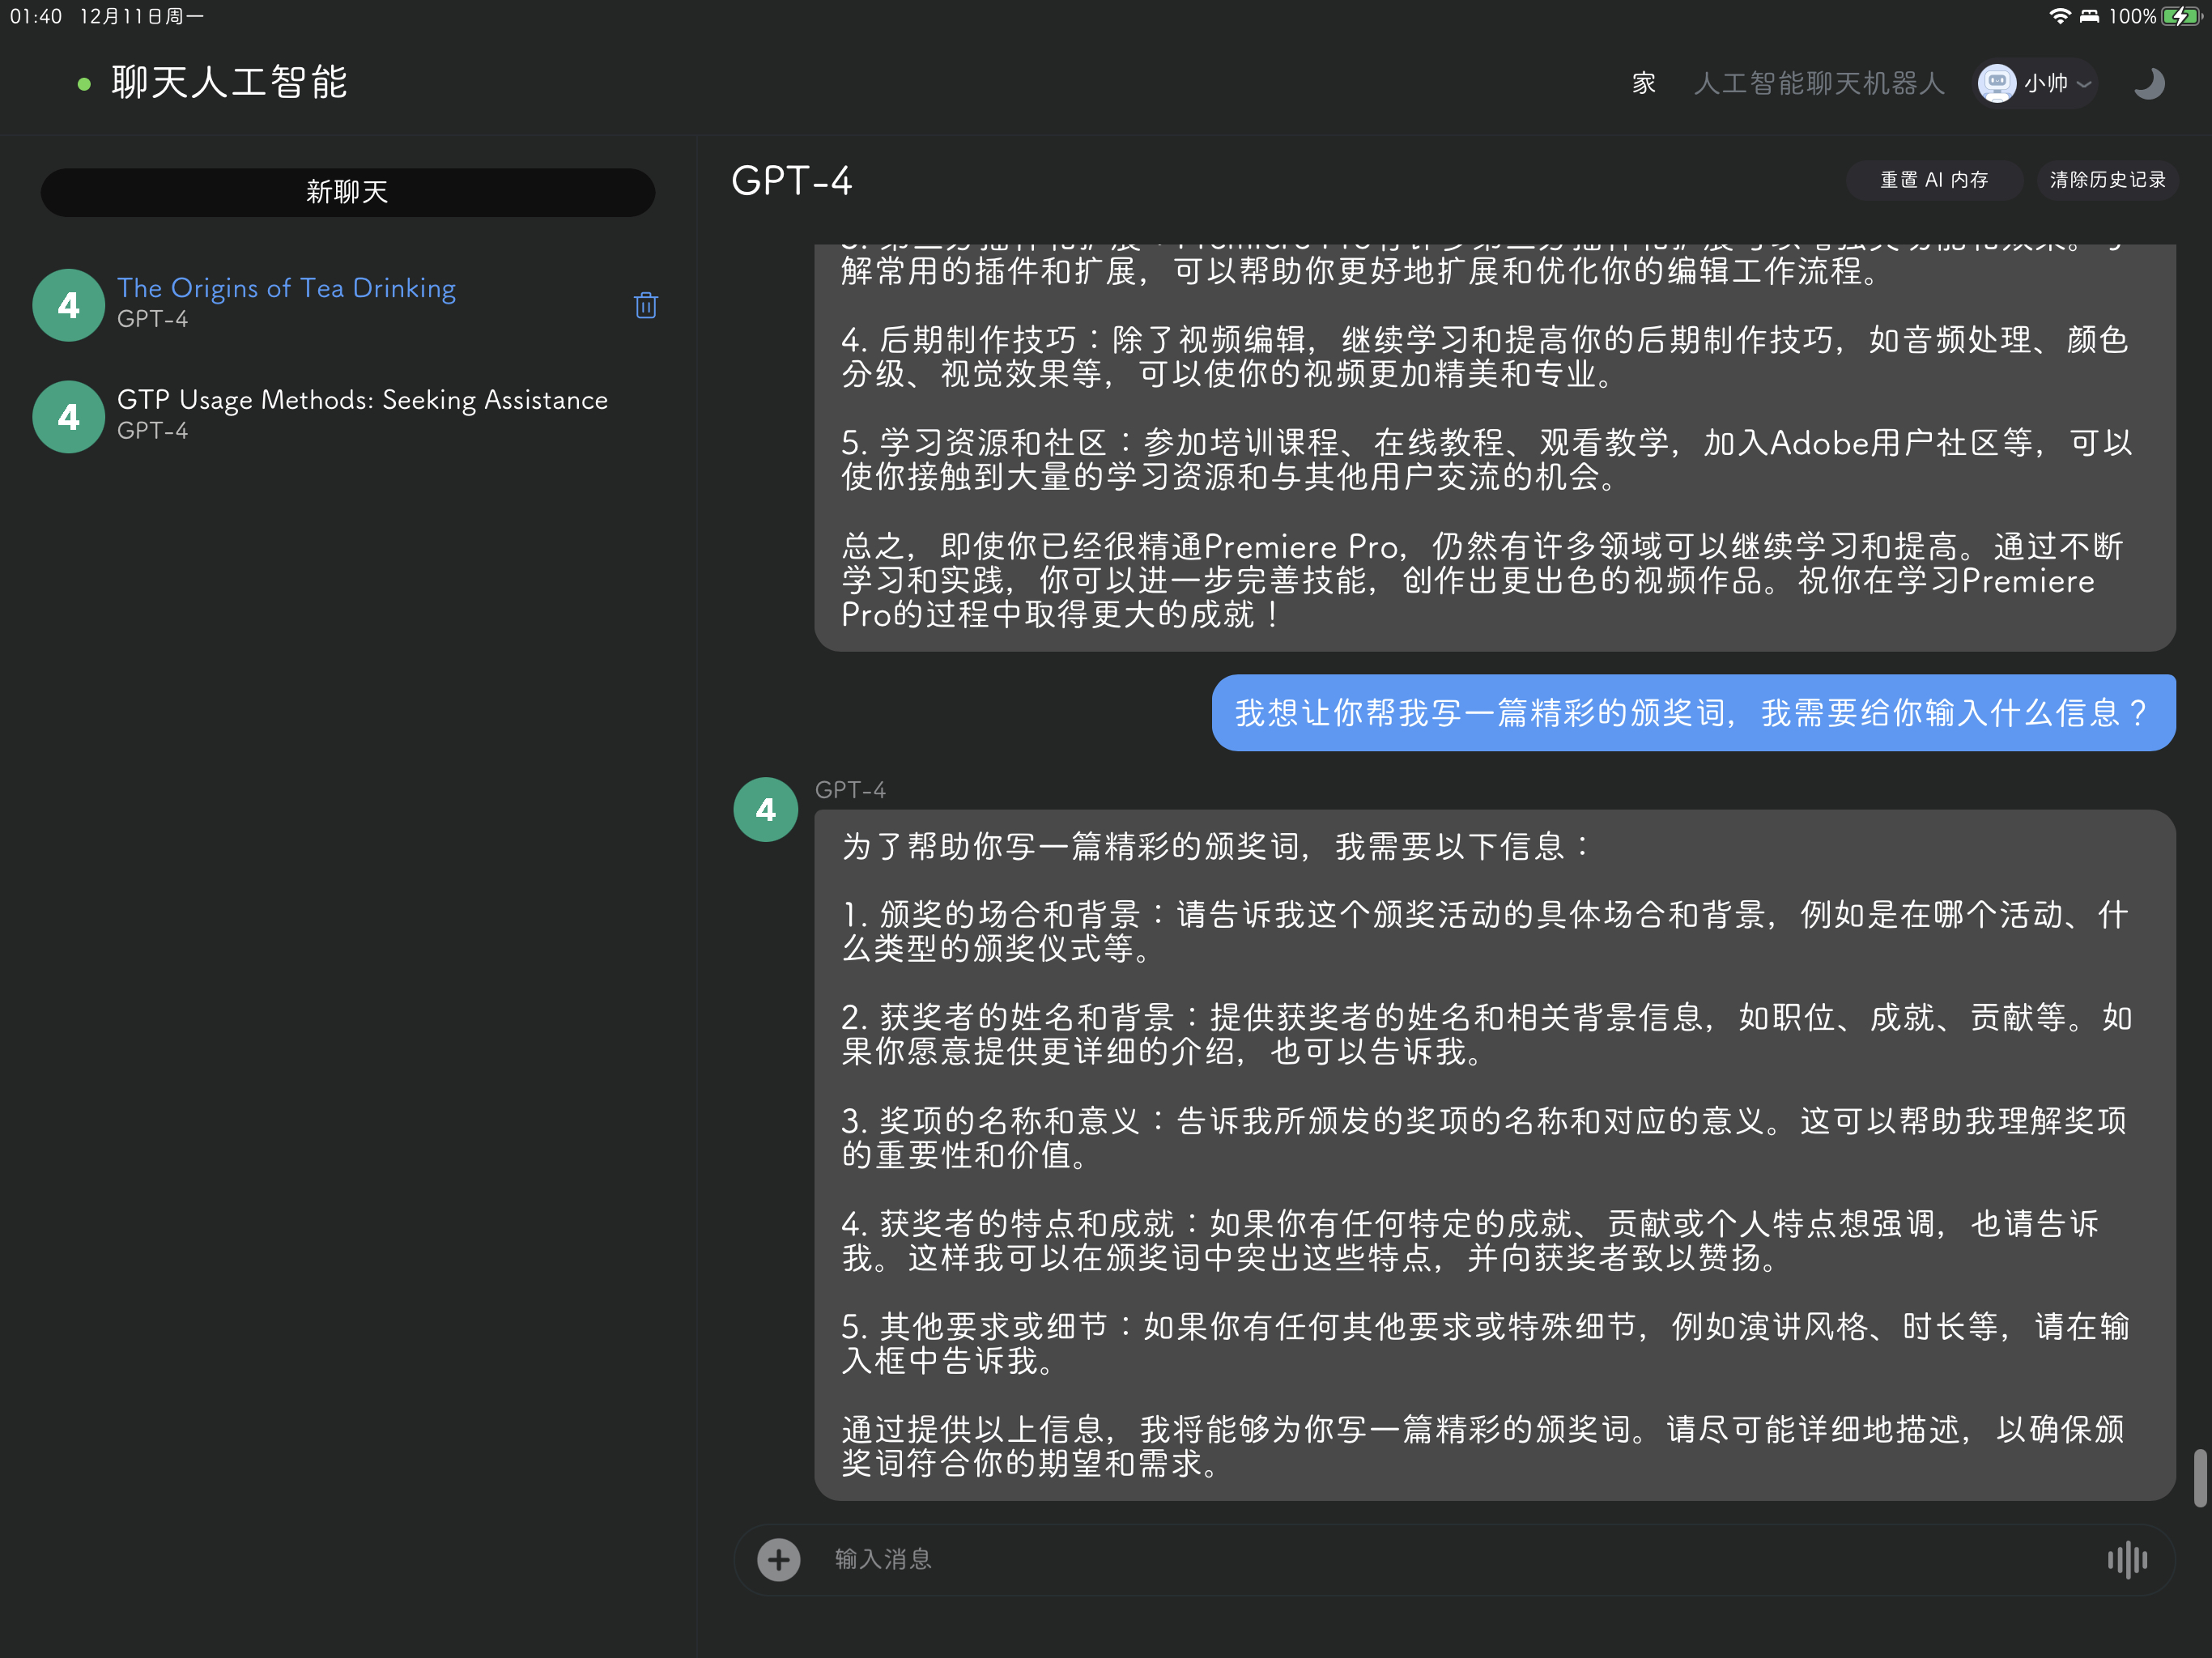The height and width of the screenshot is (1658, 2212).
Task: Click the plus attachment icon
Action: click(779, 1559)
